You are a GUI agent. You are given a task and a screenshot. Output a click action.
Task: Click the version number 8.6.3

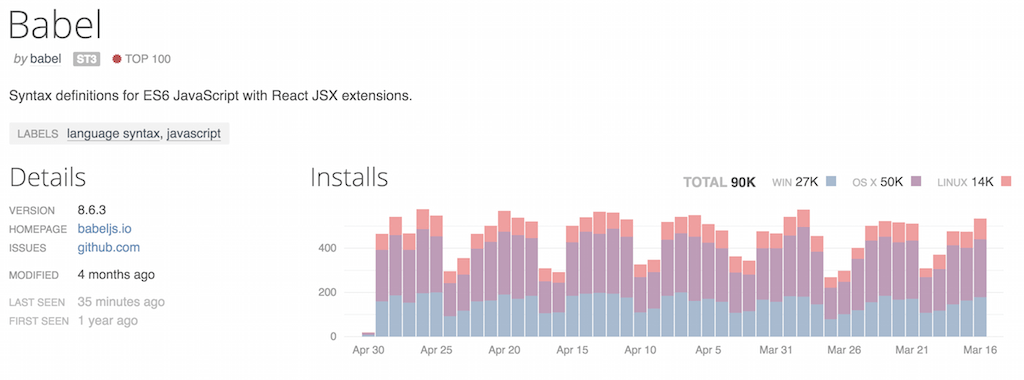(x=92, y=210)
